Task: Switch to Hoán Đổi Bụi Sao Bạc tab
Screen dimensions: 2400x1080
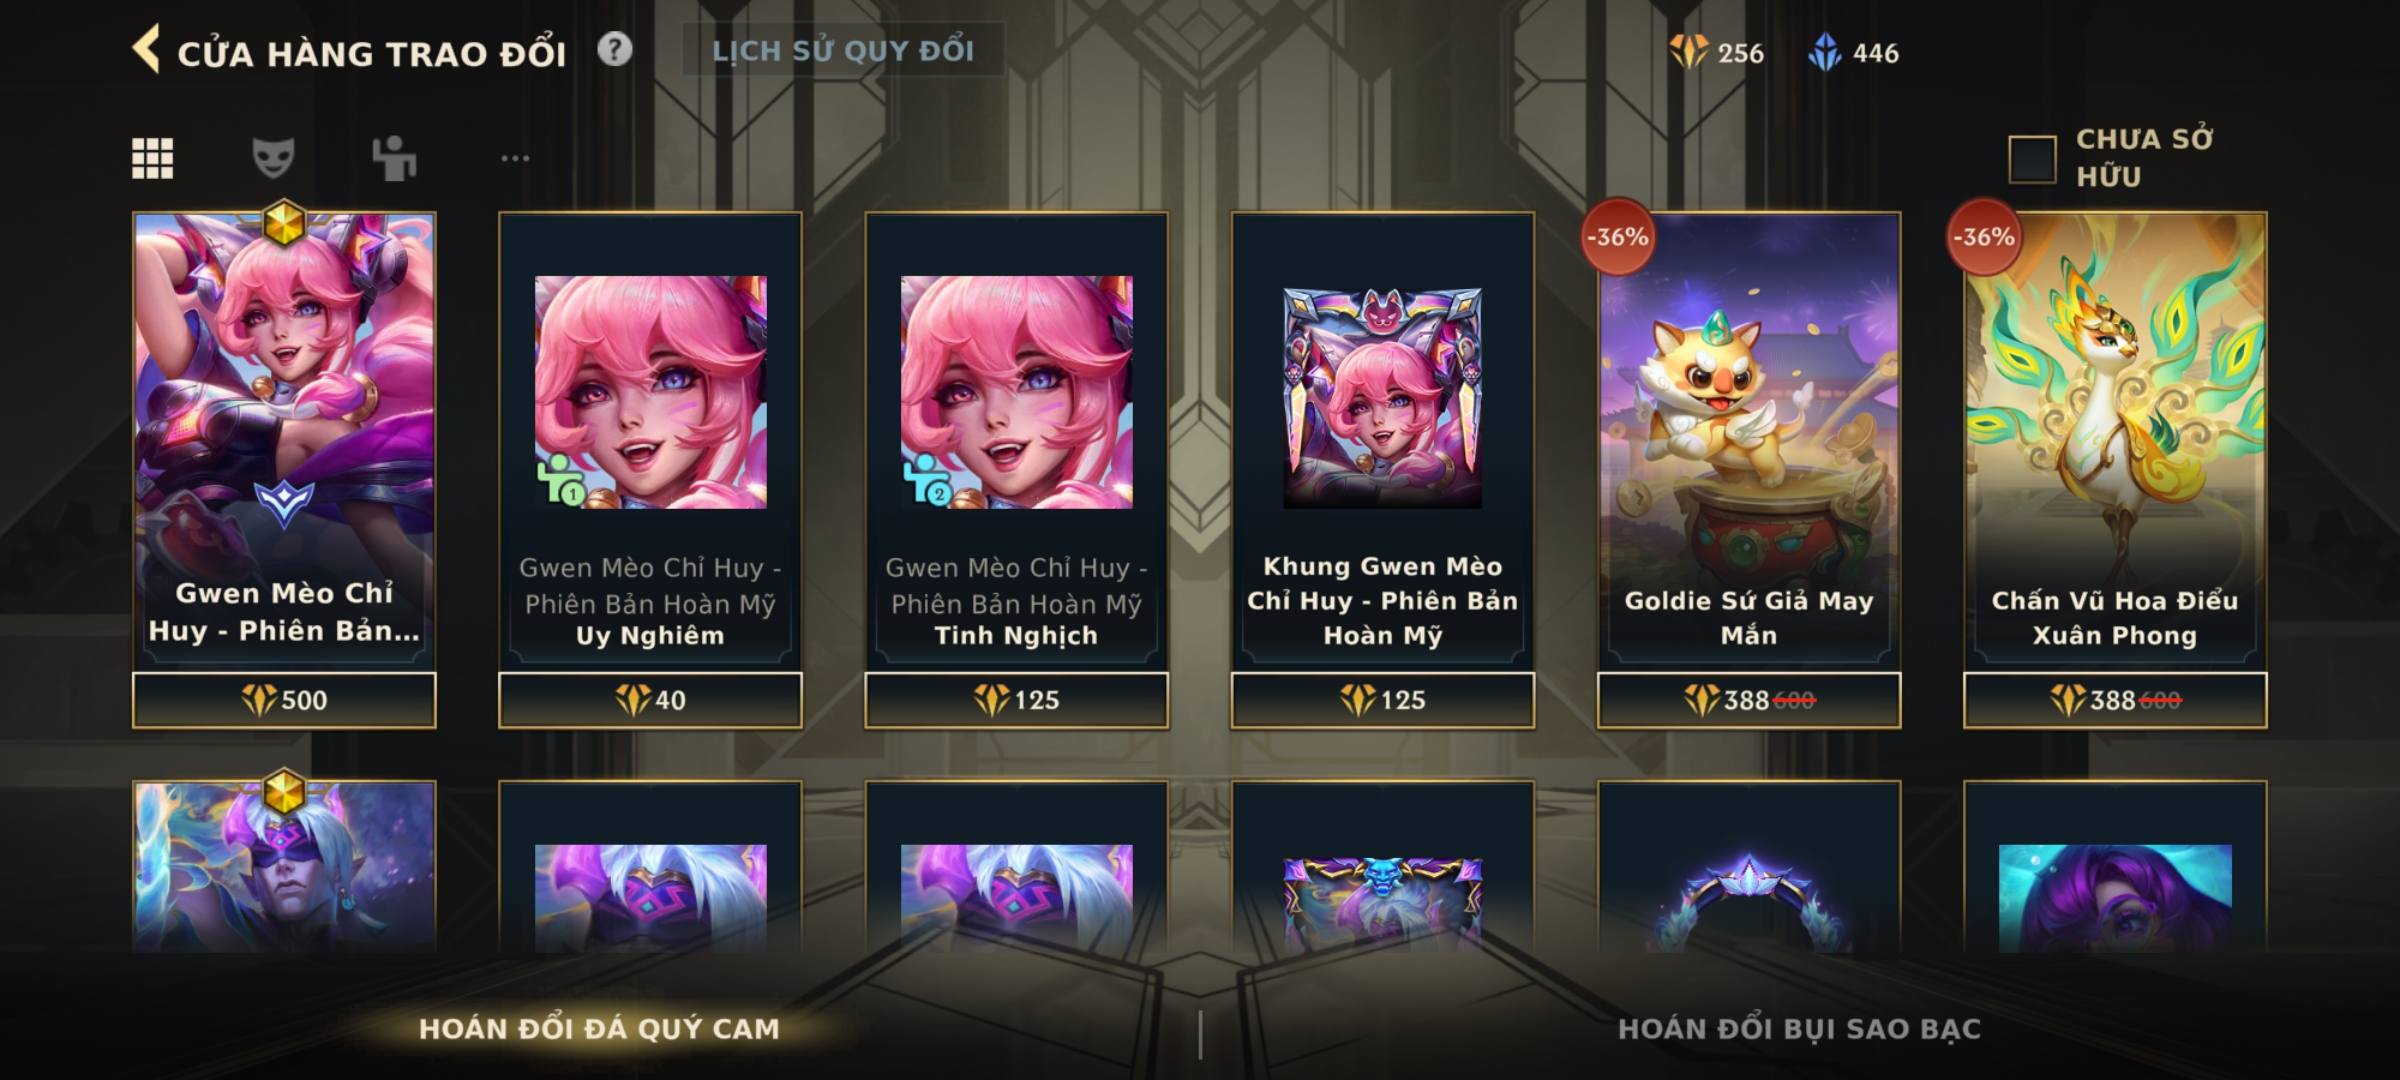Action: [x=1799, y=1029]
